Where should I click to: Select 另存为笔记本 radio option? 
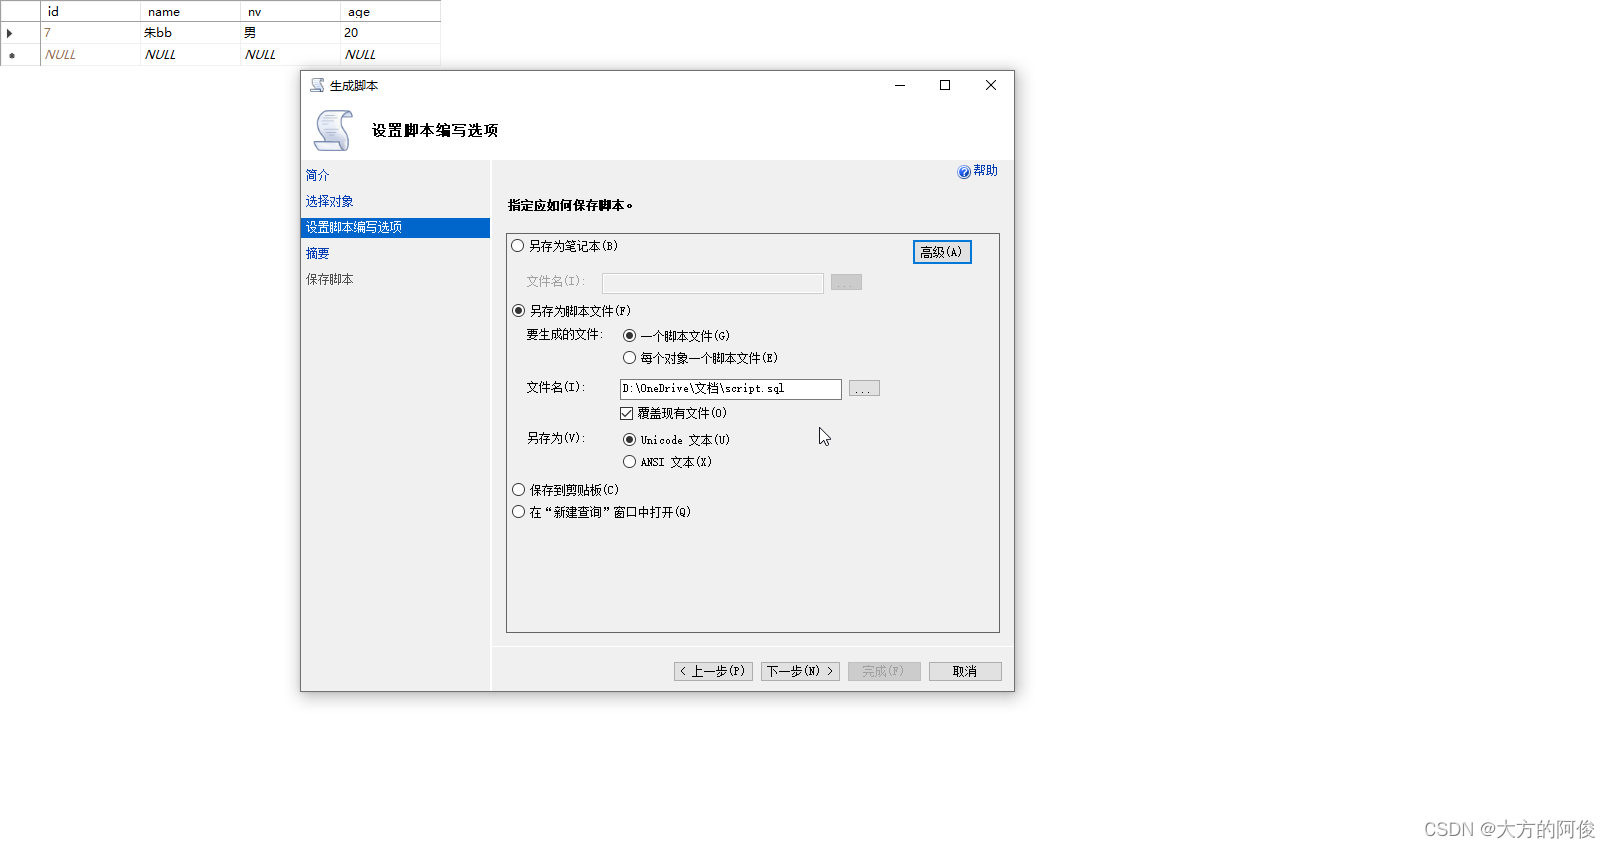pos(518,246)
